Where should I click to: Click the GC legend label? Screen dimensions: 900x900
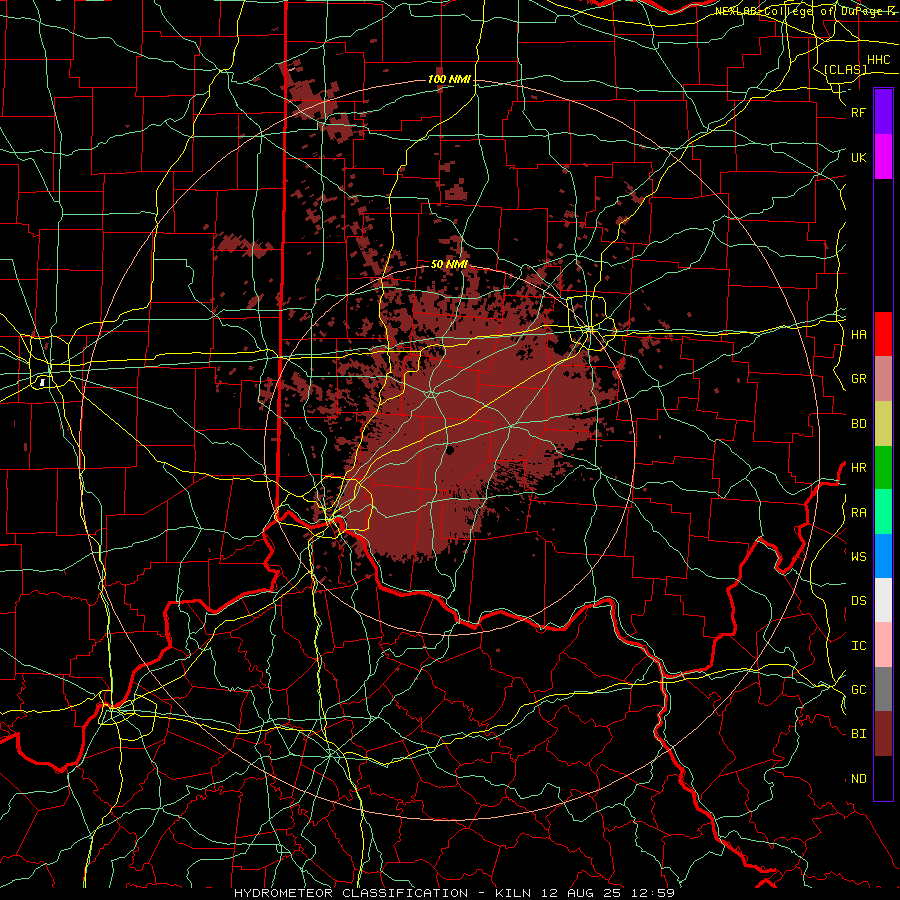(x=858, y=689)
